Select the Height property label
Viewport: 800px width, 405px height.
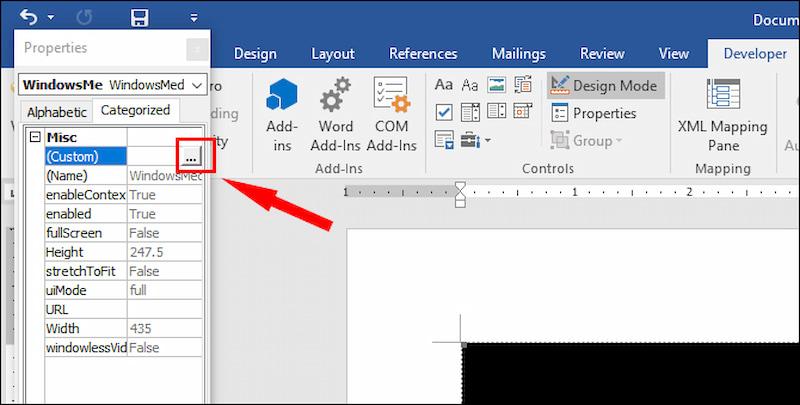(x=85, y=252)
